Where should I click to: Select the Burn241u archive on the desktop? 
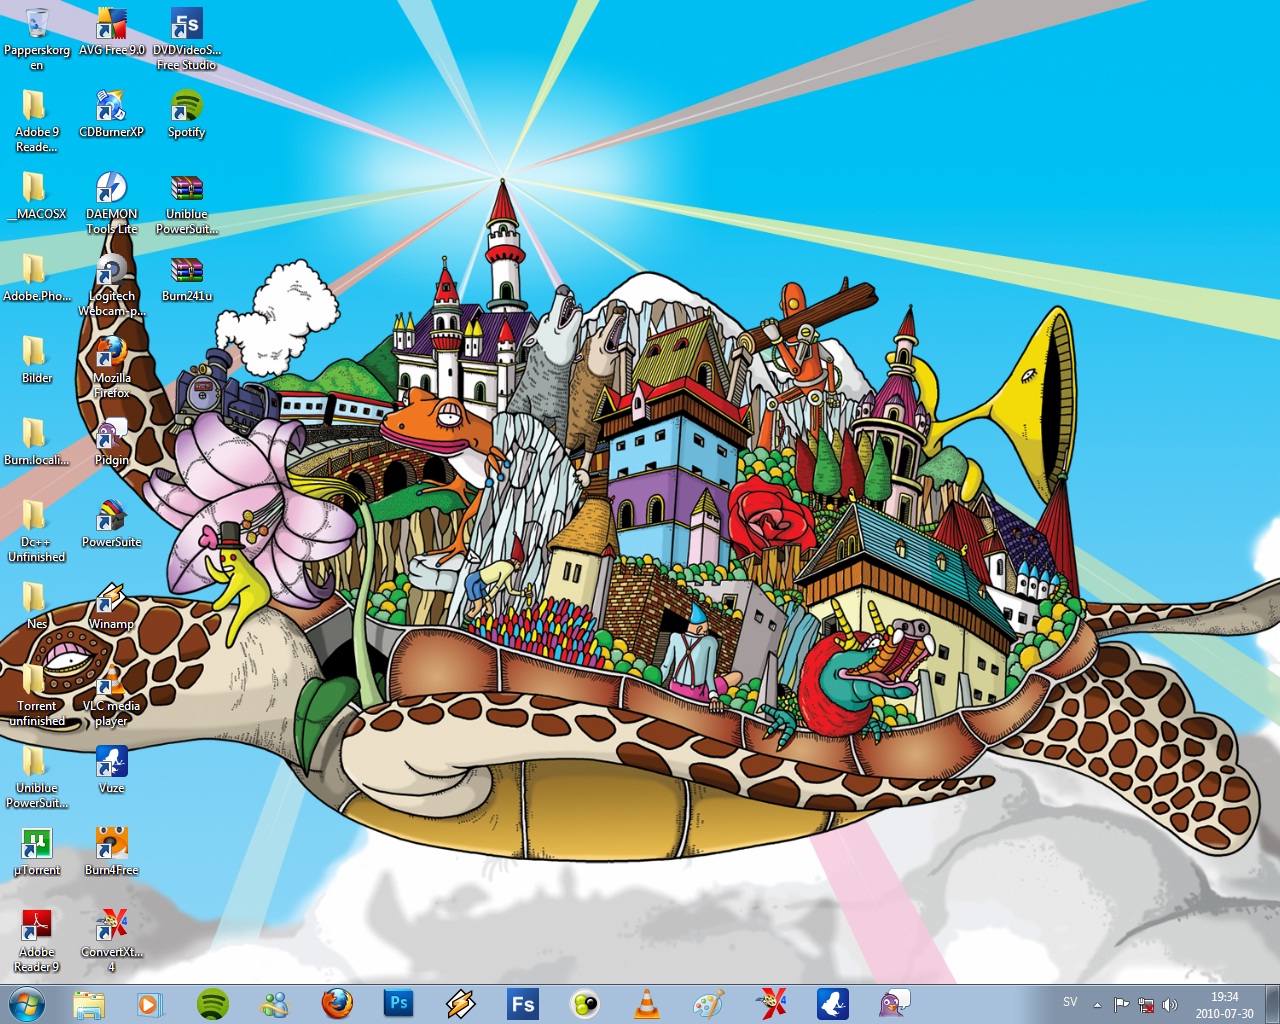tap(187, 271)
